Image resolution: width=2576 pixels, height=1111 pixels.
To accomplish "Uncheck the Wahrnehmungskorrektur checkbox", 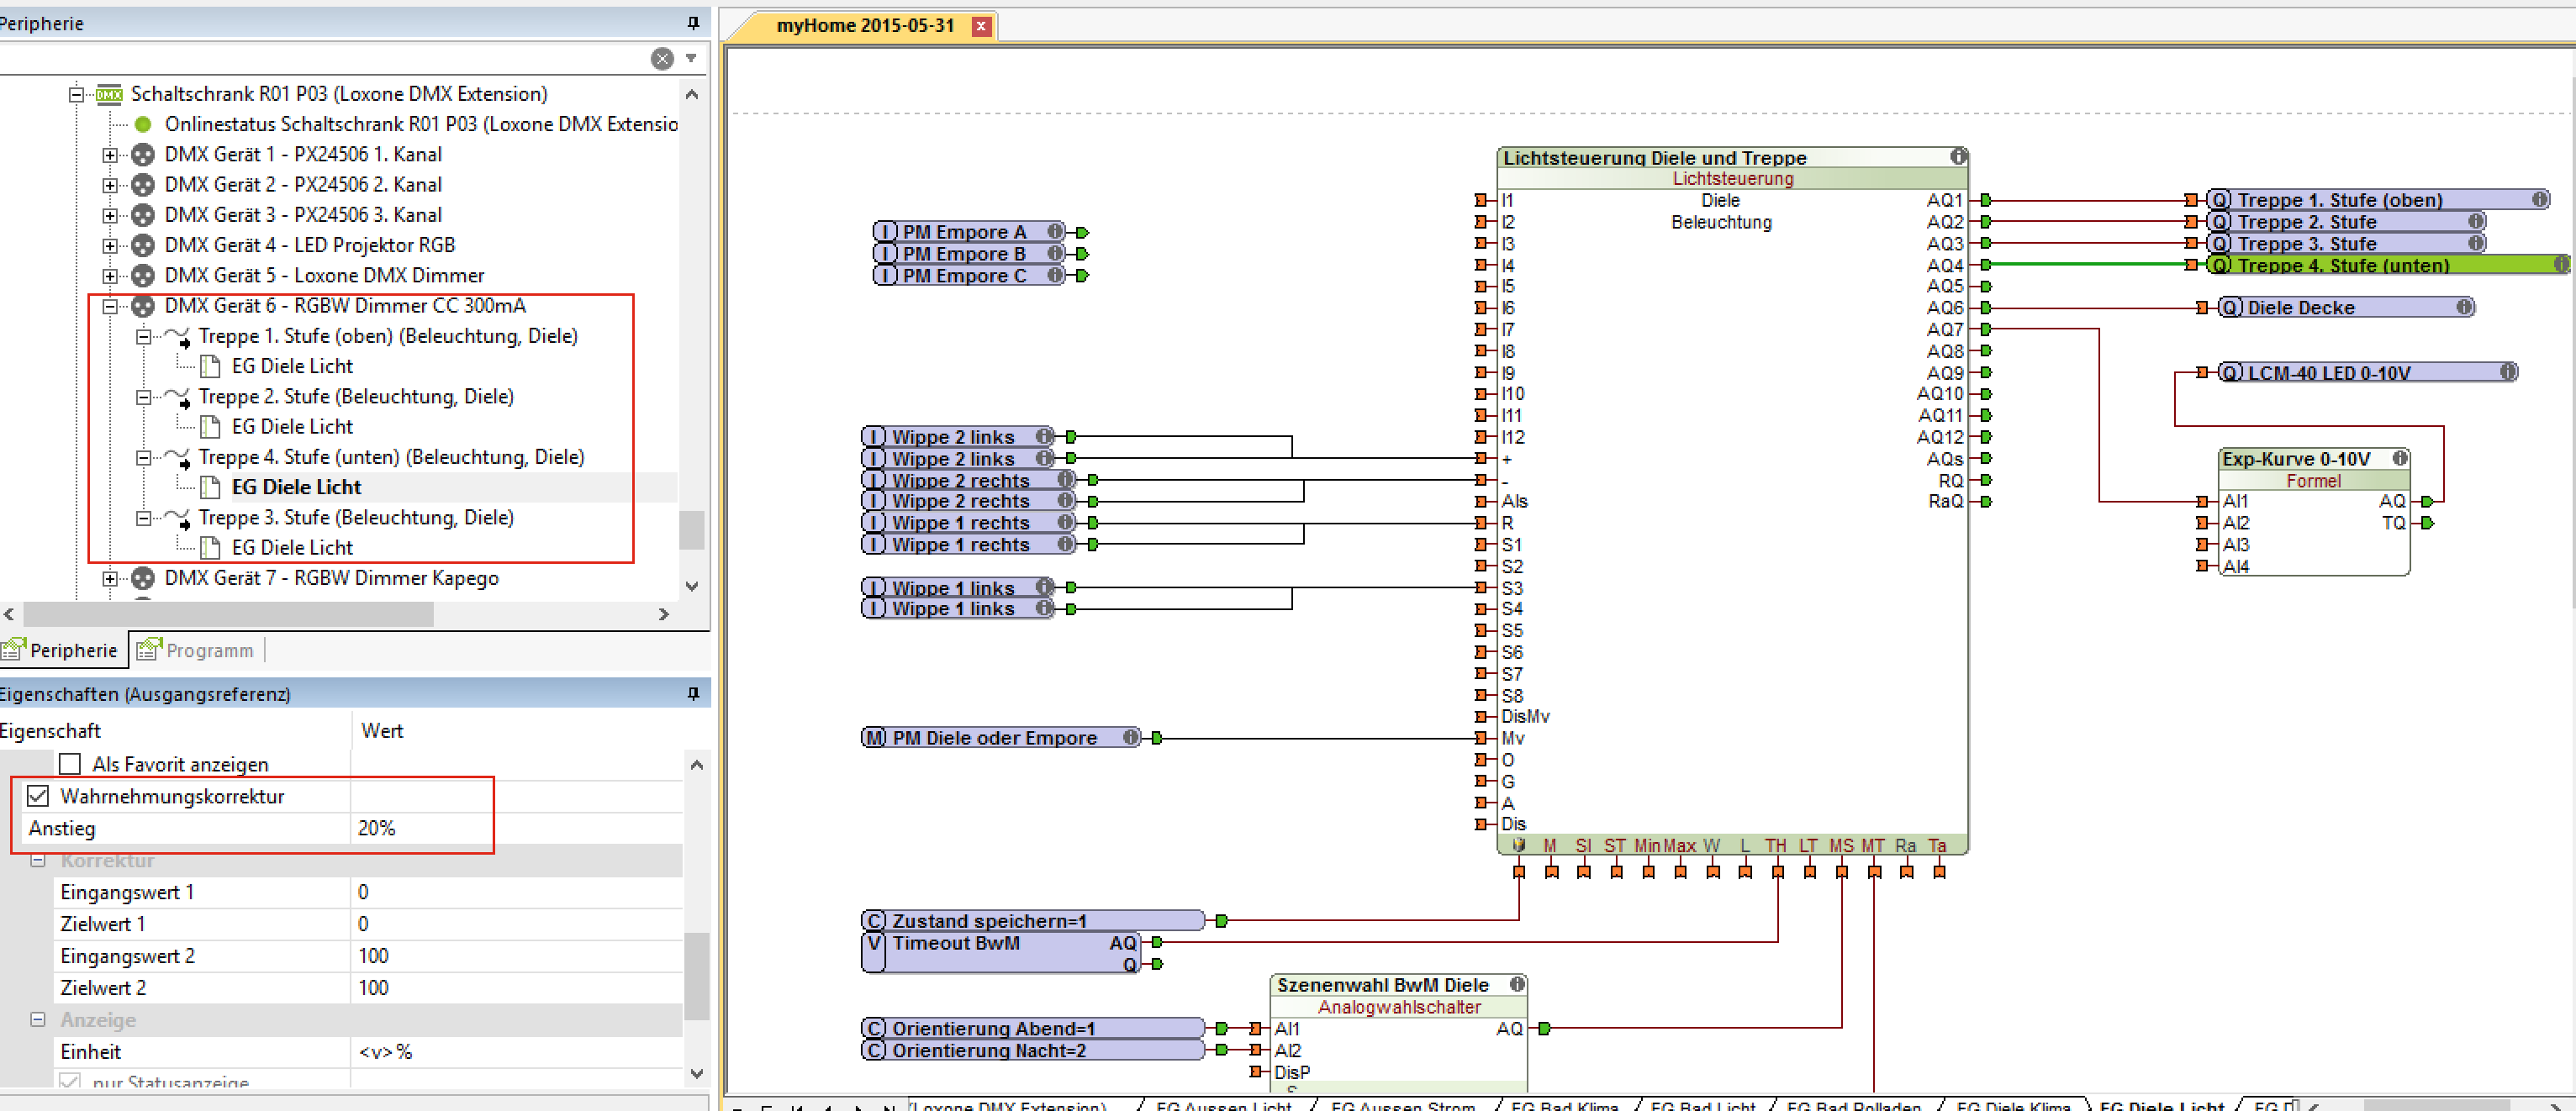I will coord(38,796).
